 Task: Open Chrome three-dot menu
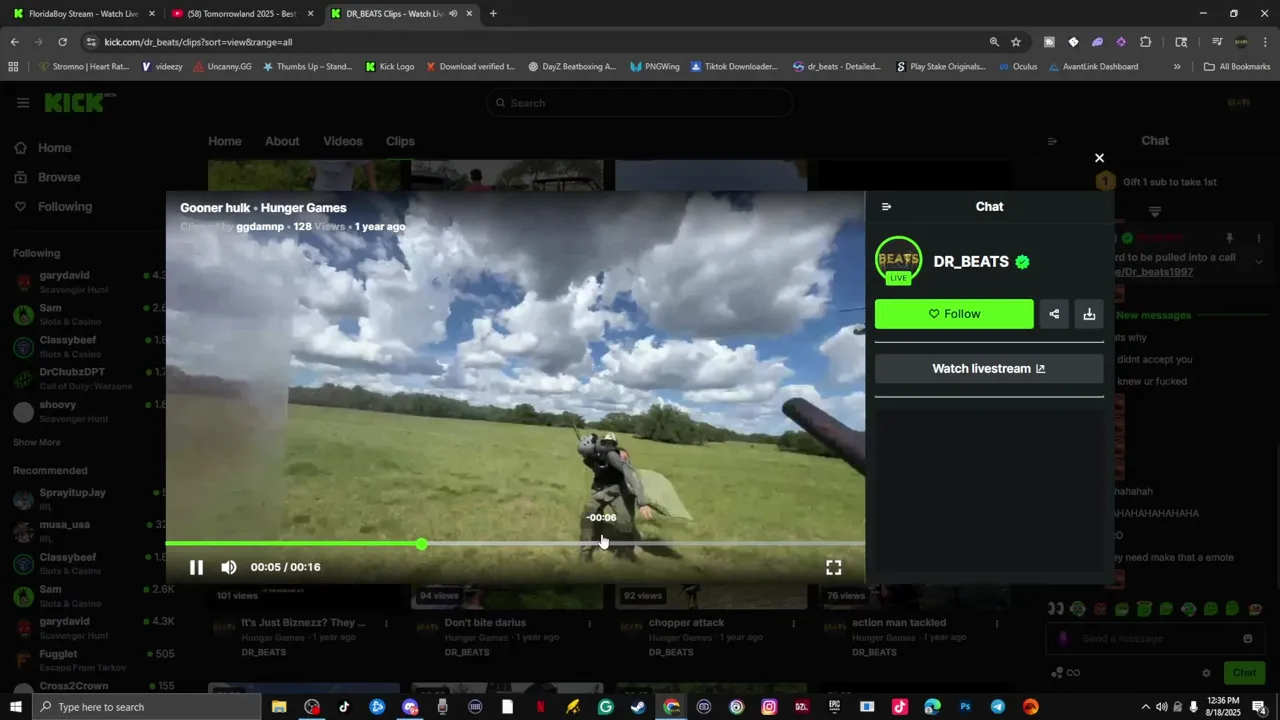1264,42
